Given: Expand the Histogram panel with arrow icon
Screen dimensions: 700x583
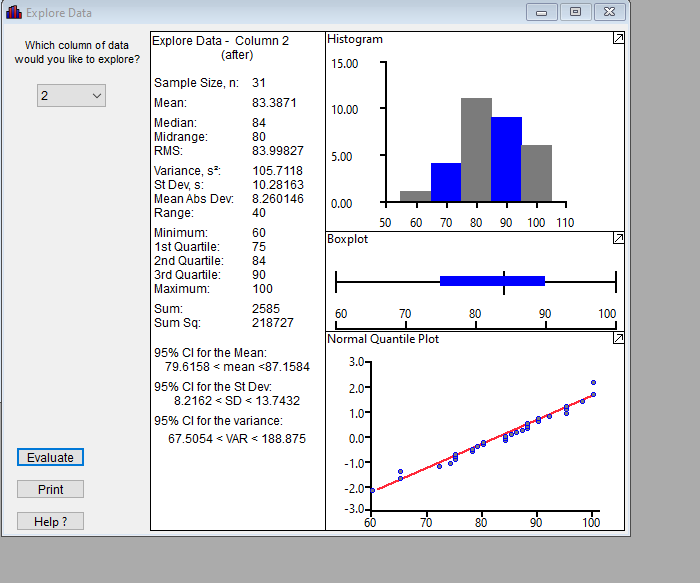Looking at the screenshot, I should [x=618, y=38].
